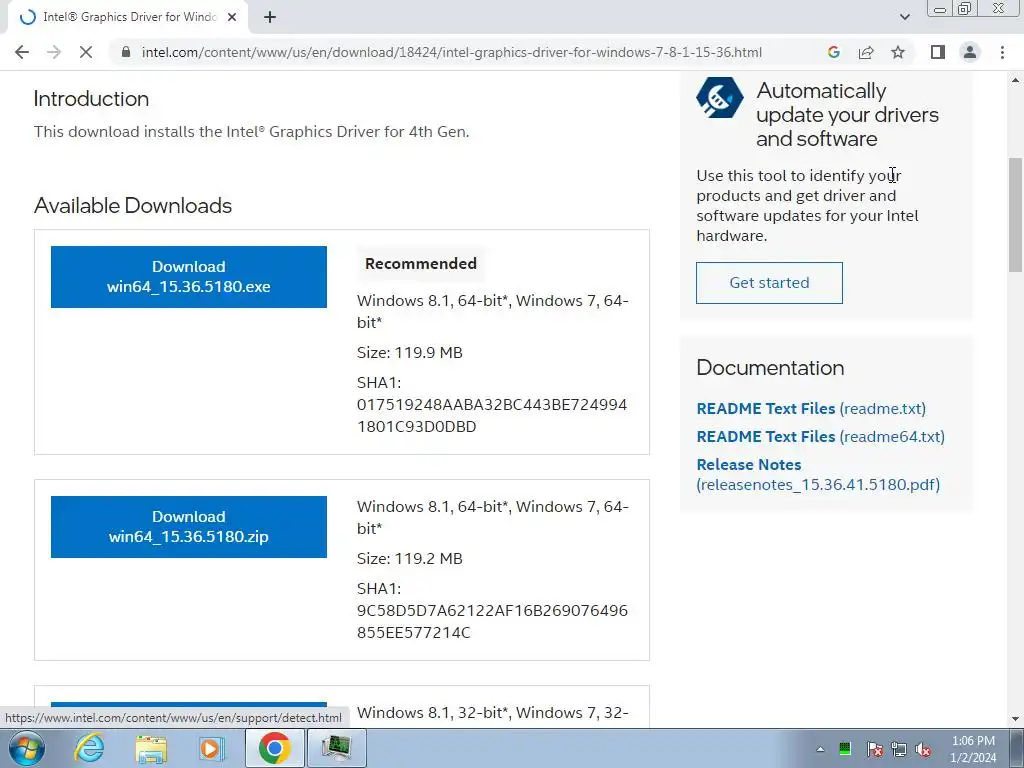1024x768 pixels.
Task: Open the Windows Start menu
Action: tap(26, 748)
